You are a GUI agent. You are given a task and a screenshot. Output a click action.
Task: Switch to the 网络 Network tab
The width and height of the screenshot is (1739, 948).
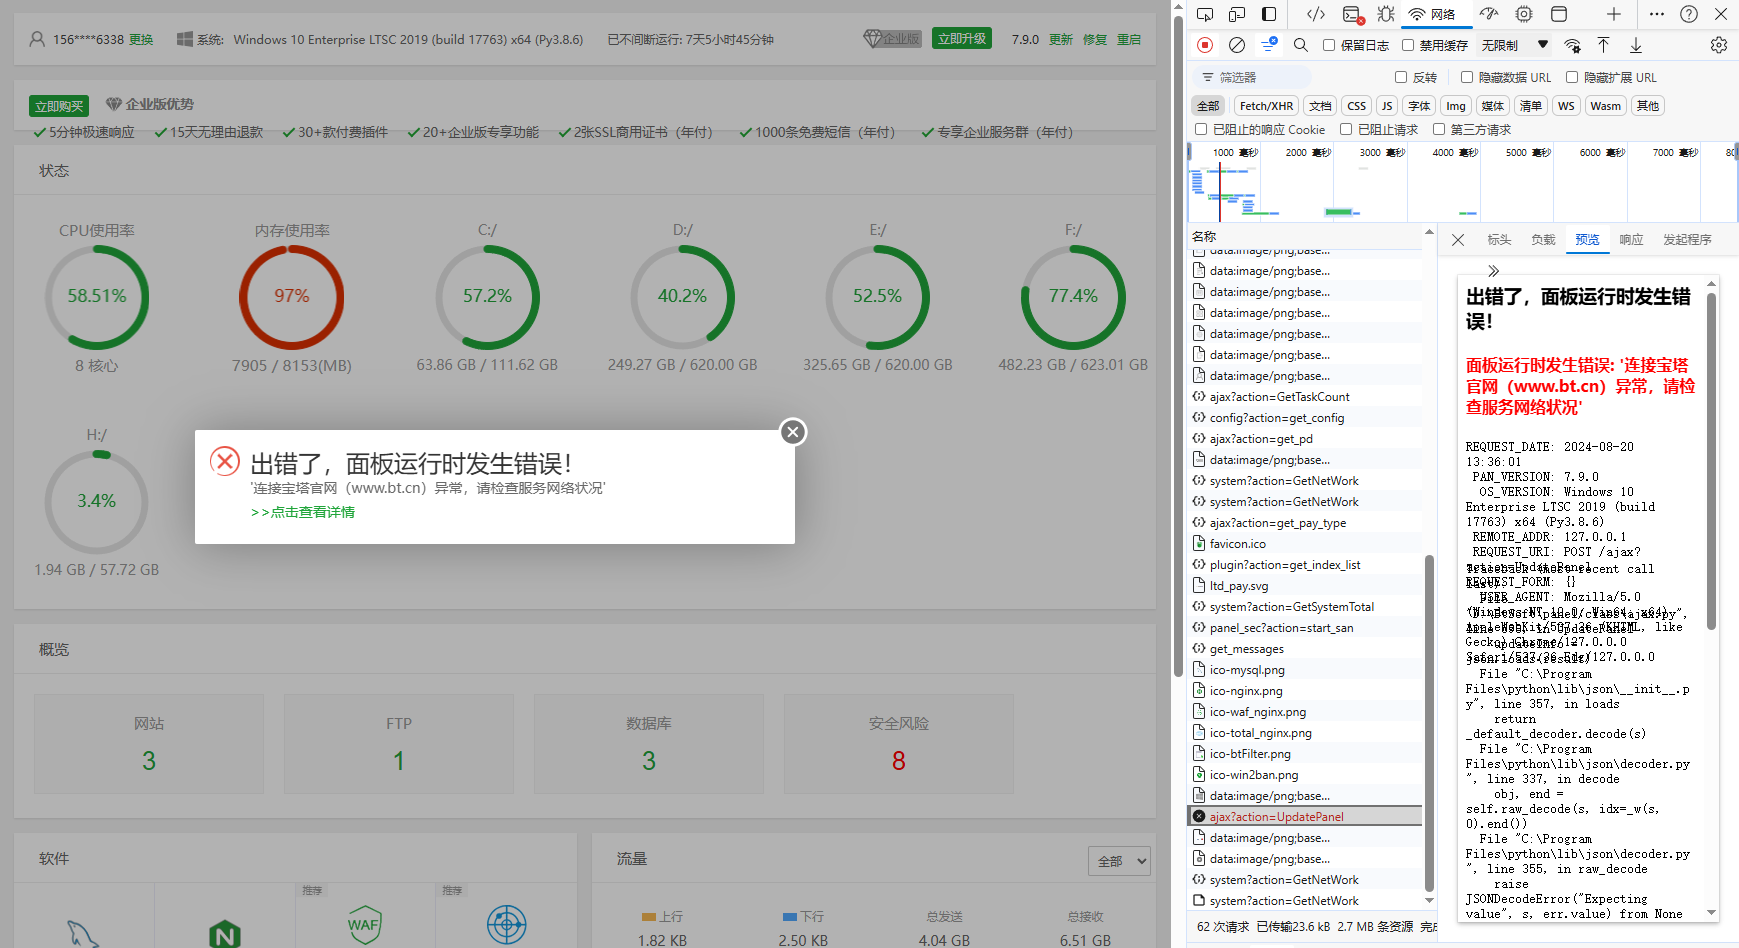point(1433,14)
